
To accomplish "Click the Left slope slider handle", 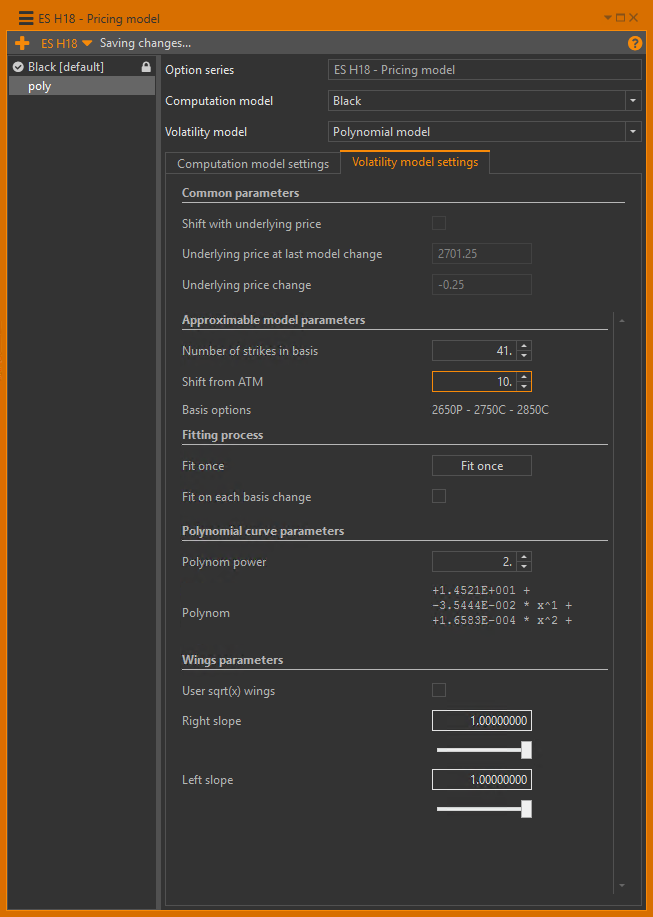I will 526,809.
